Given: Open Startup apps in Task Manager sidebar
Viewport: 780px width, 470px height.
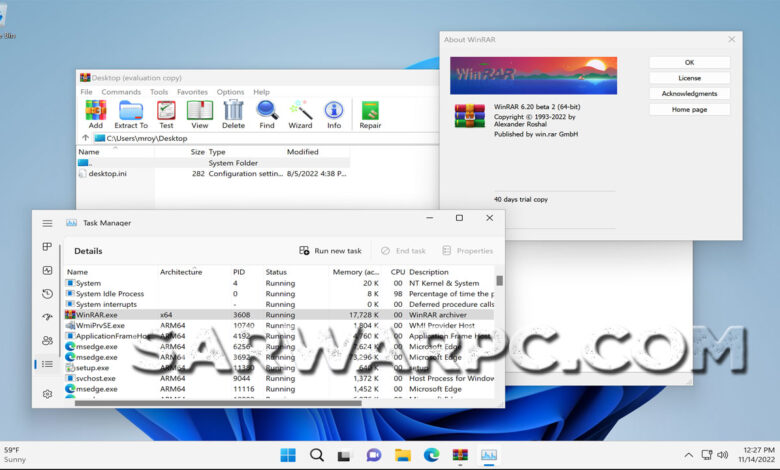Looking at the screenshot, I should point(47,317).
